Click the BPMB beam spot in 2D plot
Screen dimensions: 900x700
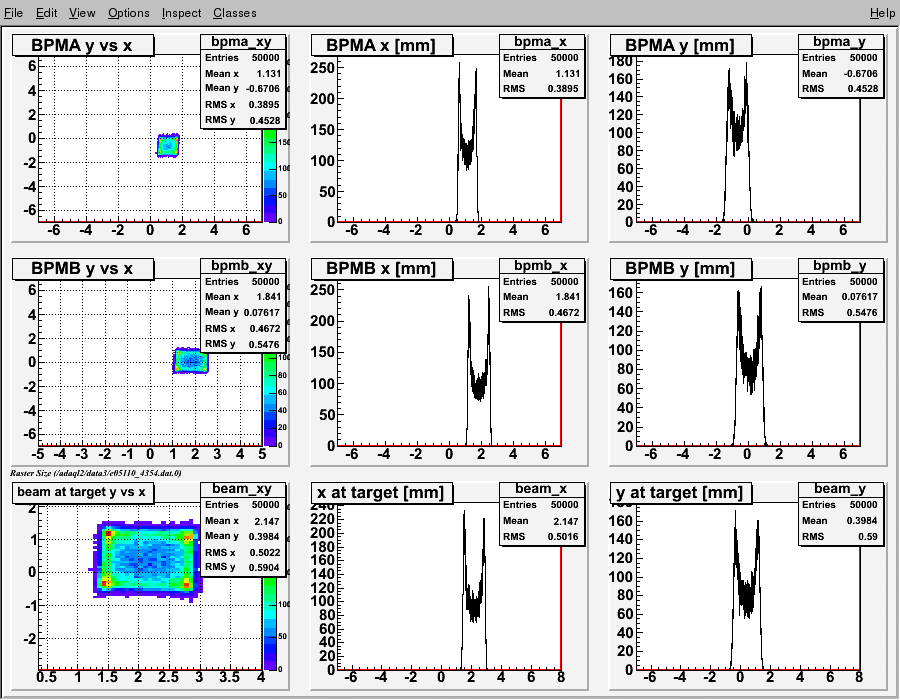tap(191, 361)
